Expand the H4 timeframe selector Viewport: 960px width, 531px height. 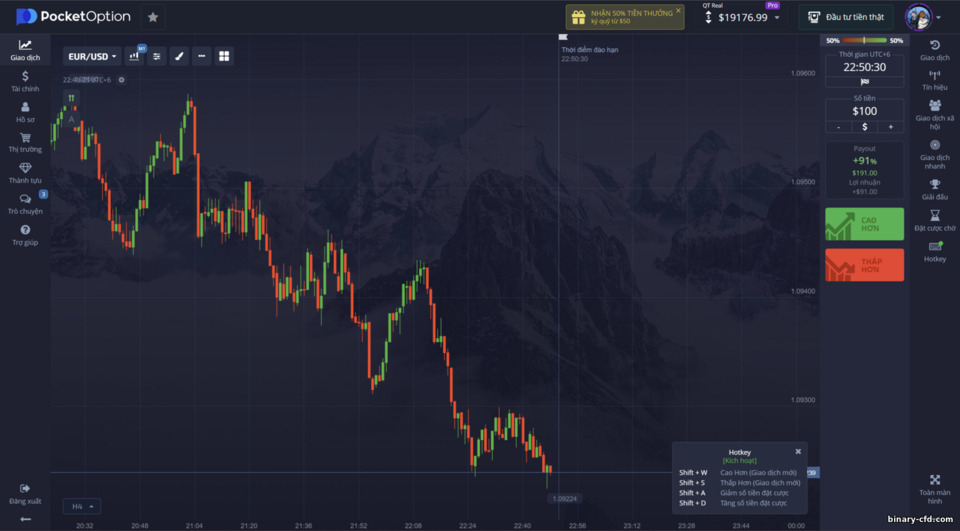point(82,507)
